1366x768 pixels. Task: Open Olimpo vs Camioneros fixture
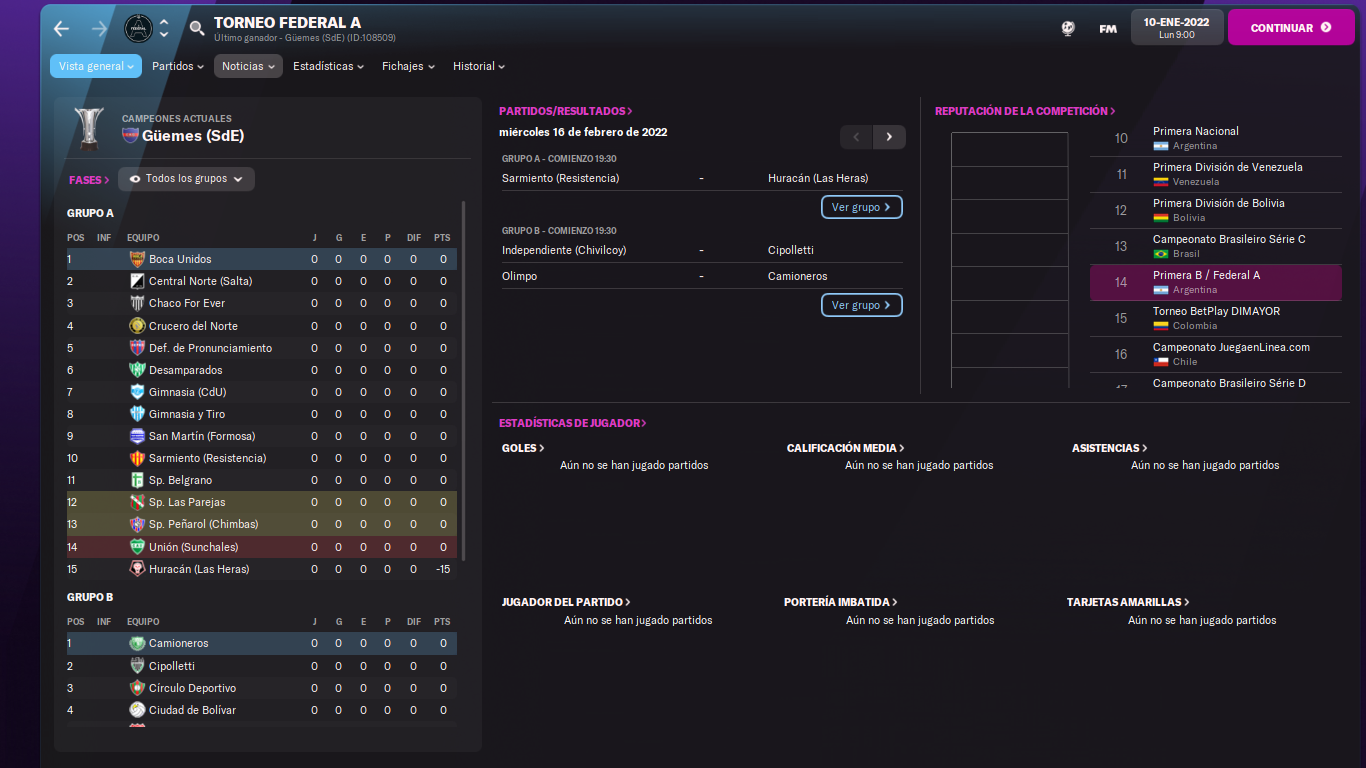coord(701,276)
